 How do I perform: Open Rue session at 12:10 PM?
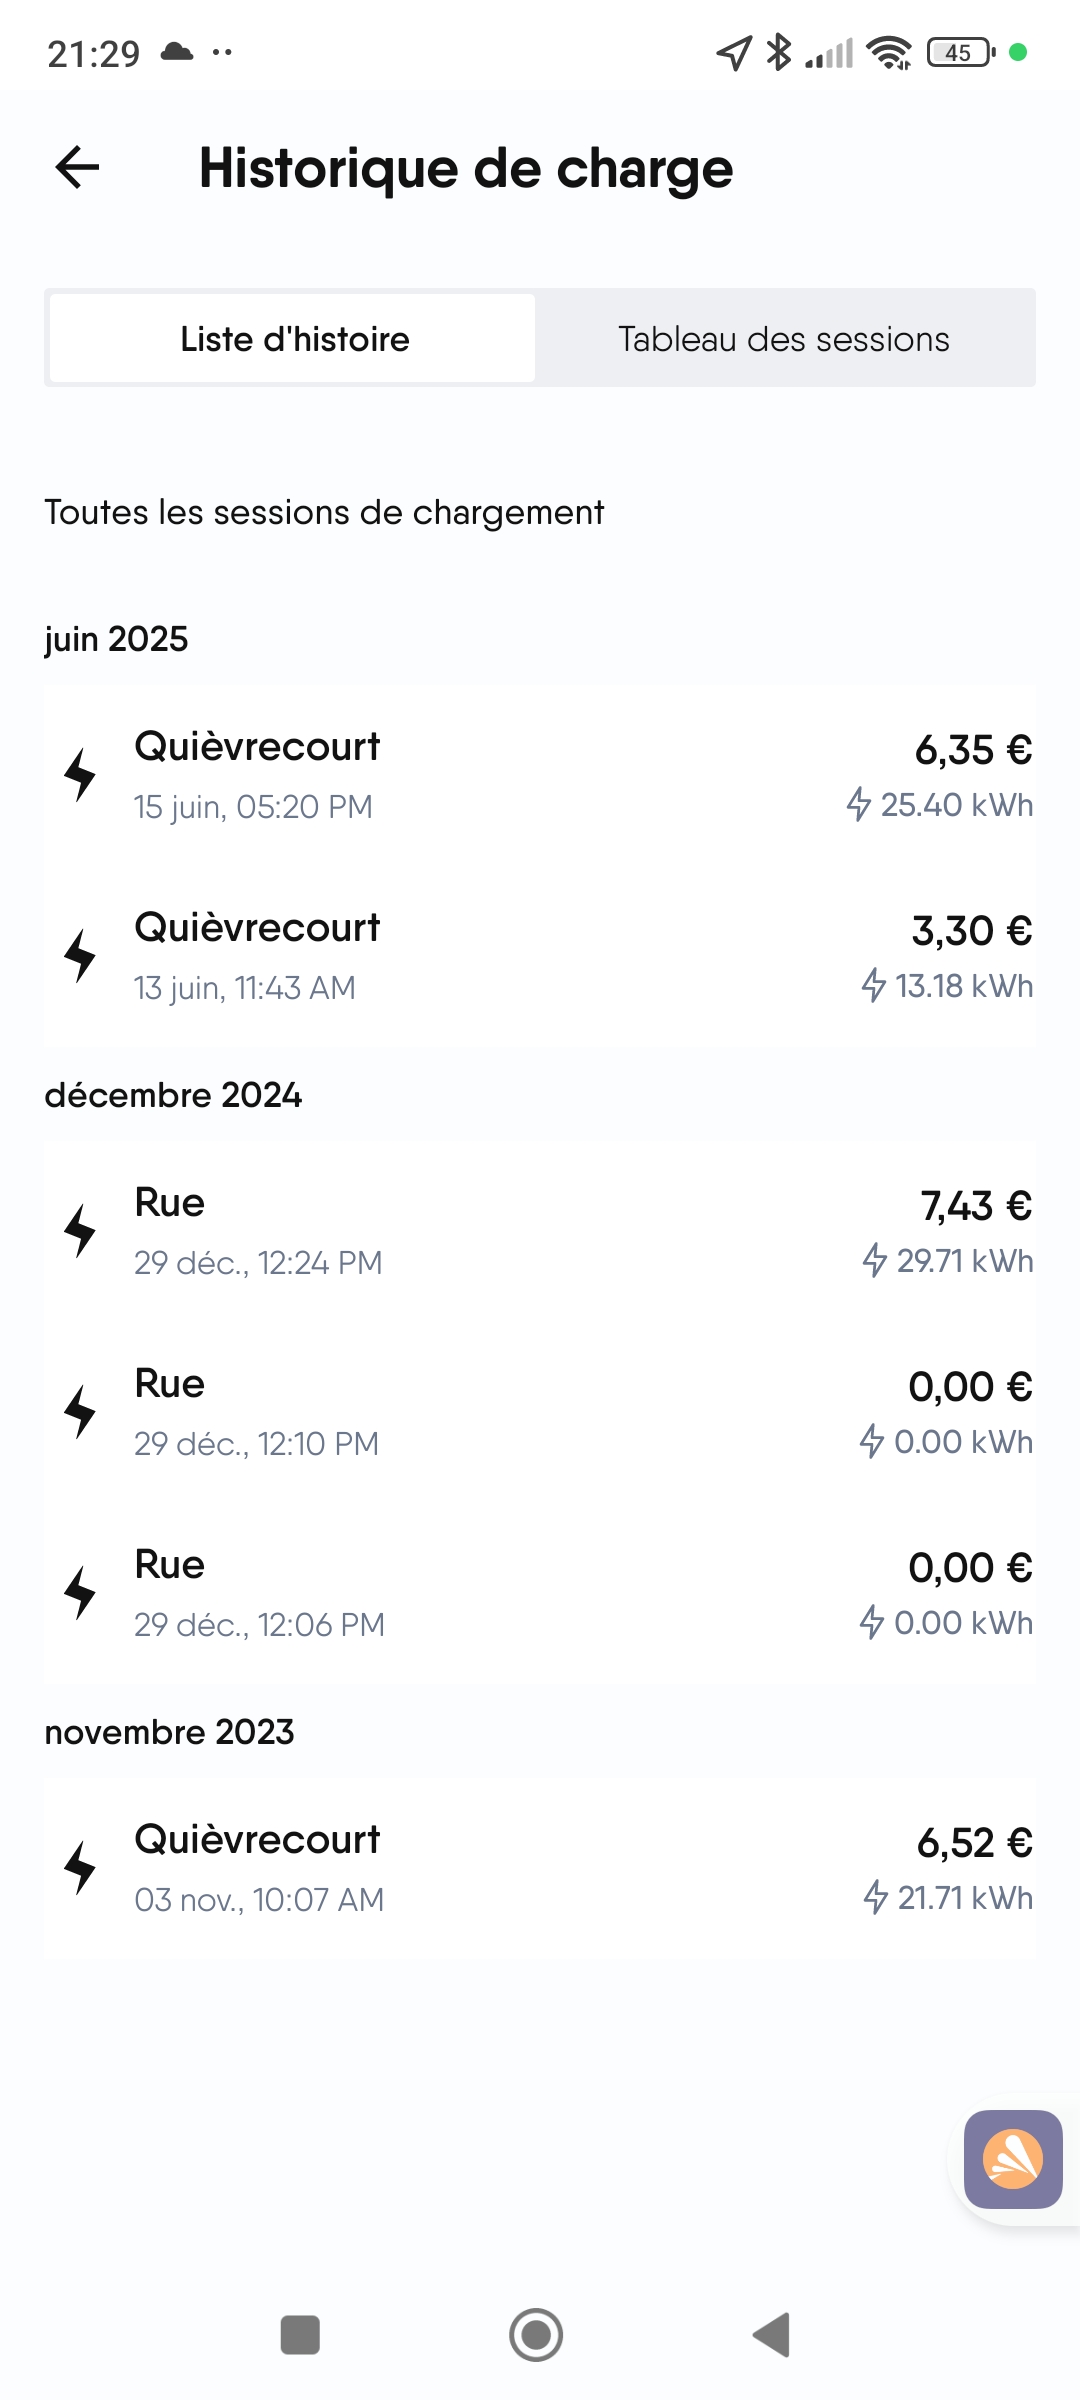pyautogui.click(x=540, y=1412)
